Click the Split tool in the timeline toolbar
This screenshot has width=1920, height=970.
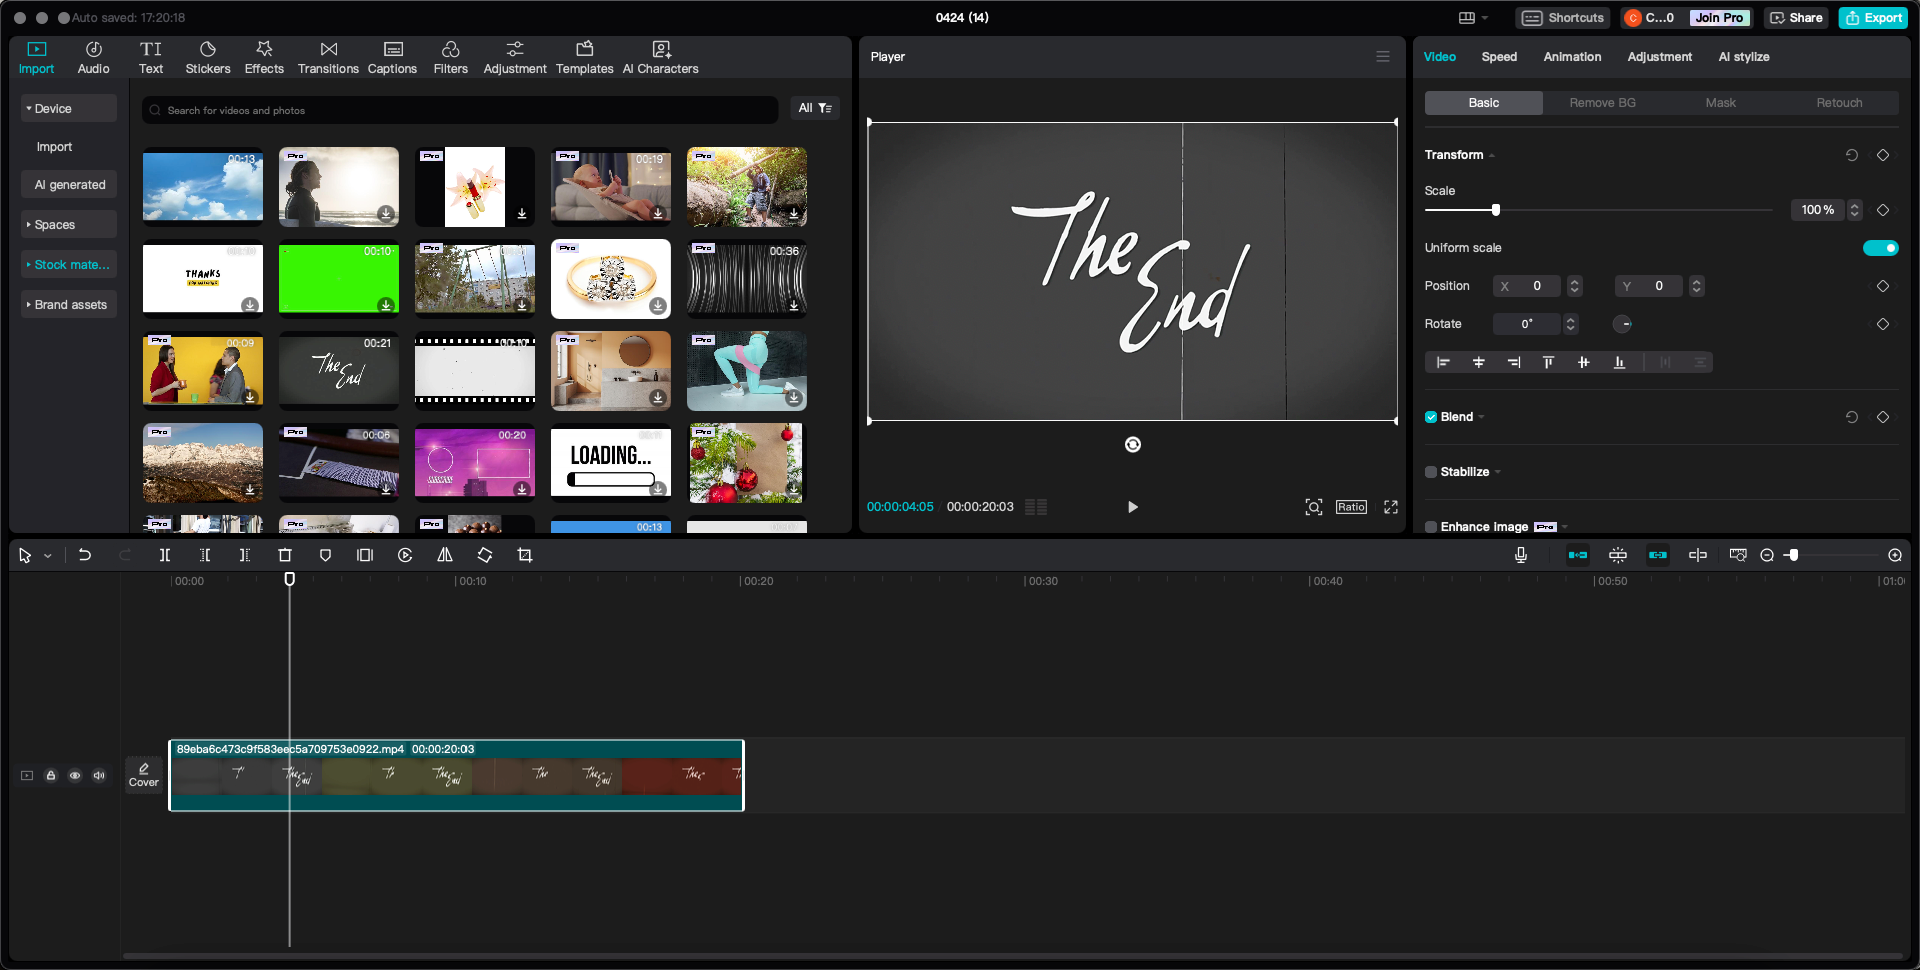[x=165, y=555]
